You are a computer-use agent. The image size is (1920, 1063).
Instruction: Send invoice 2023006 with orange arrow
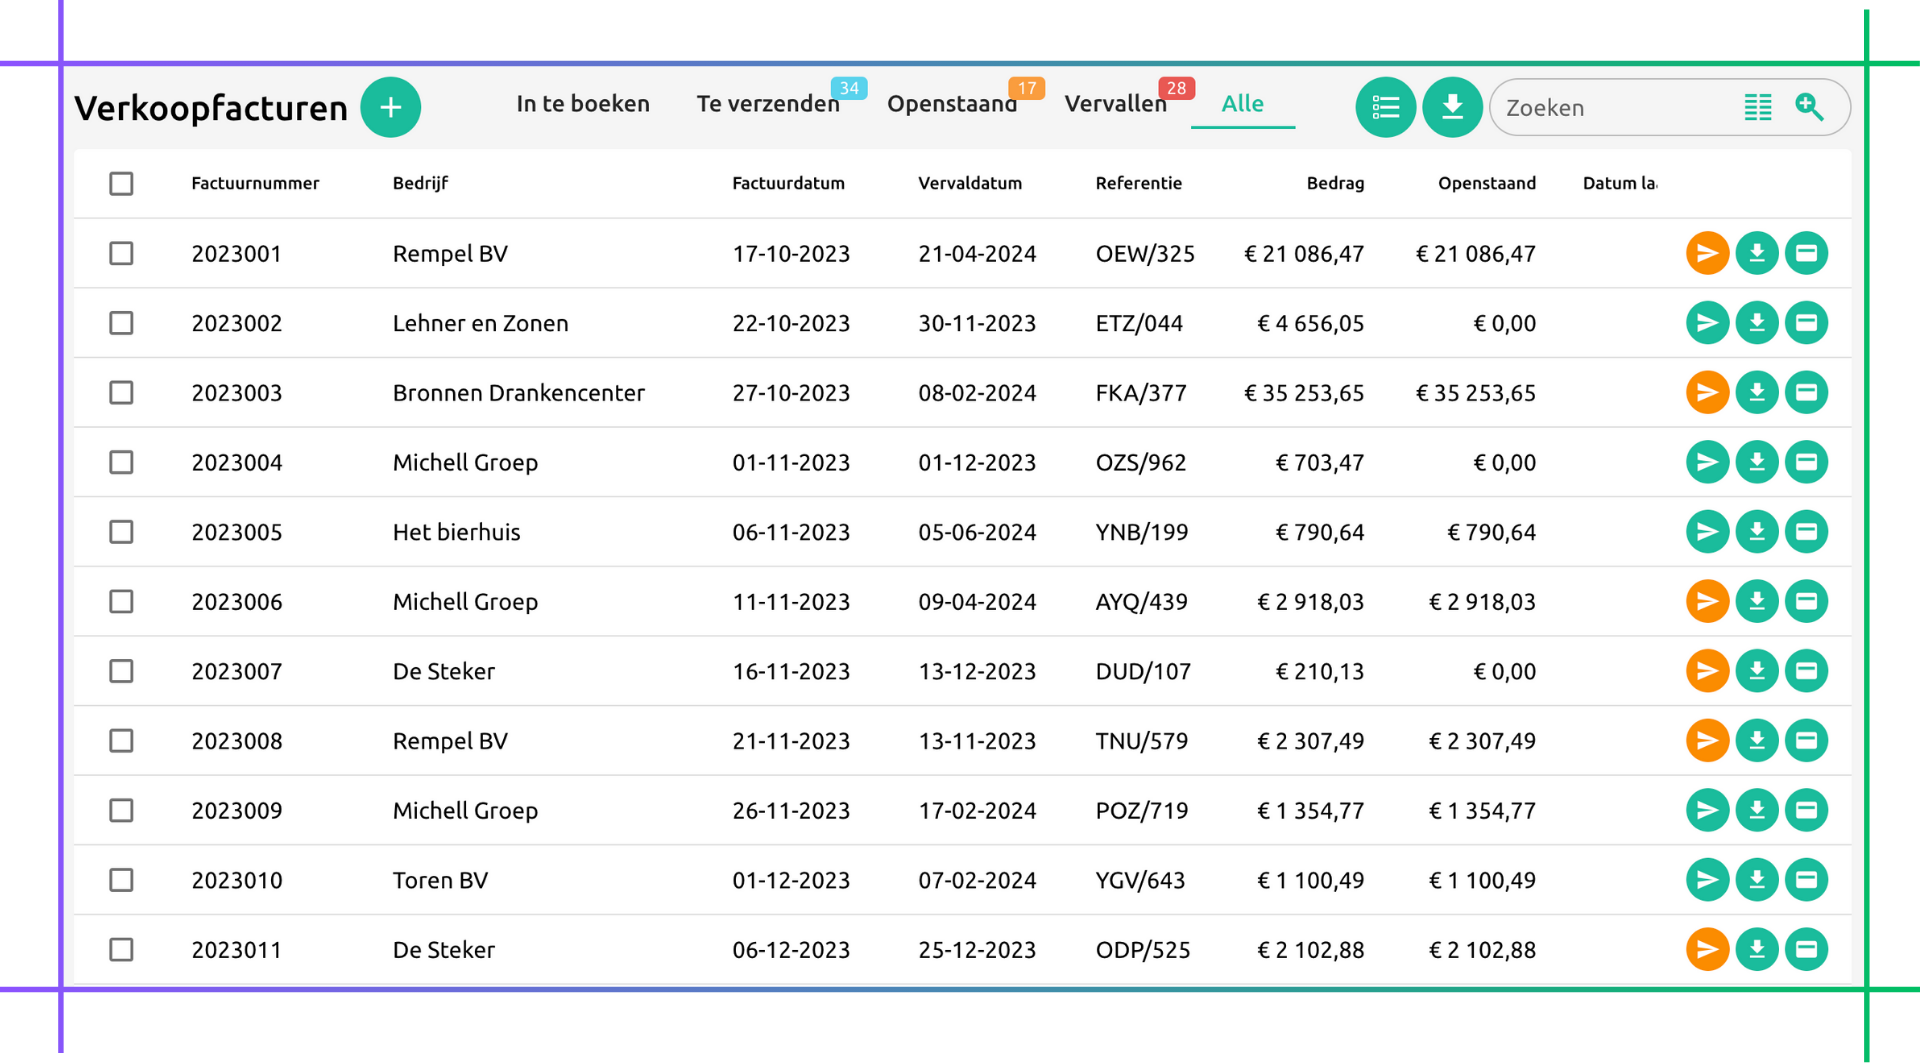pyautogui.click(x=1707, y=601)
